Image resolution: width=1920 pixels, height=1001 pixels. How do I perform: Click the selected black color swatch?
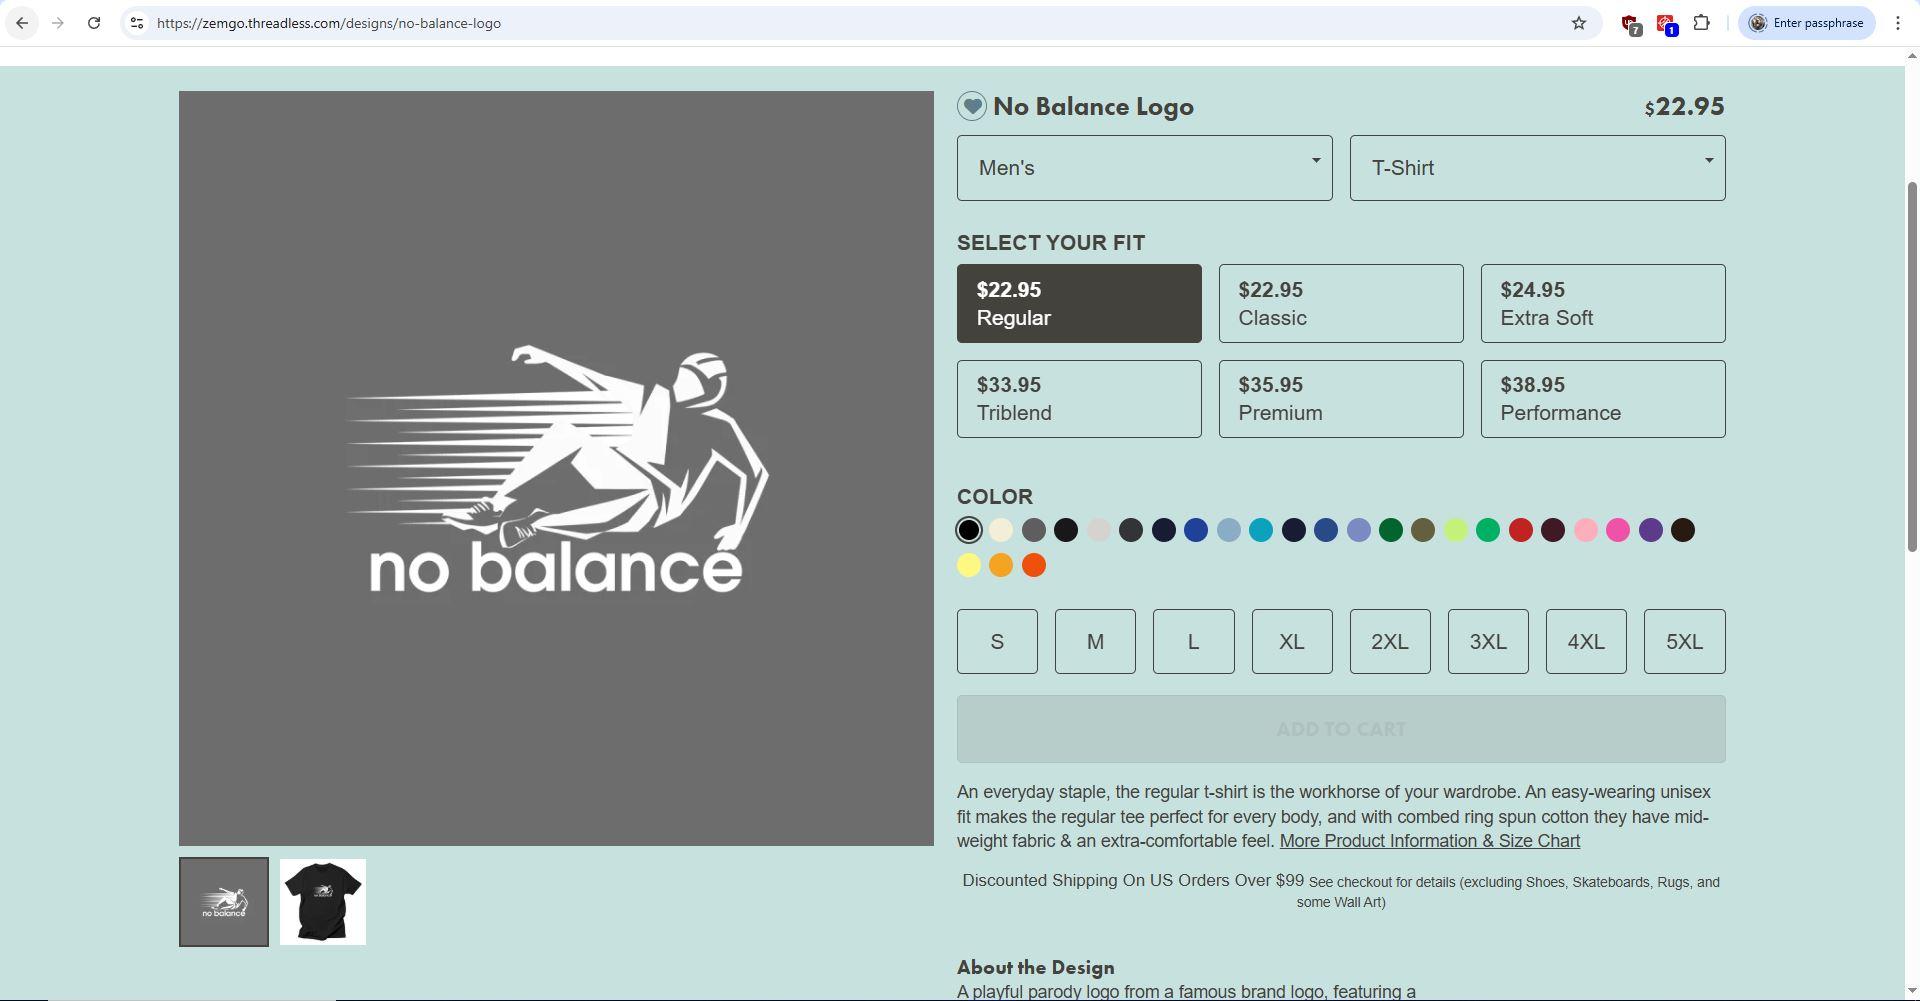(x=969, y=530)
